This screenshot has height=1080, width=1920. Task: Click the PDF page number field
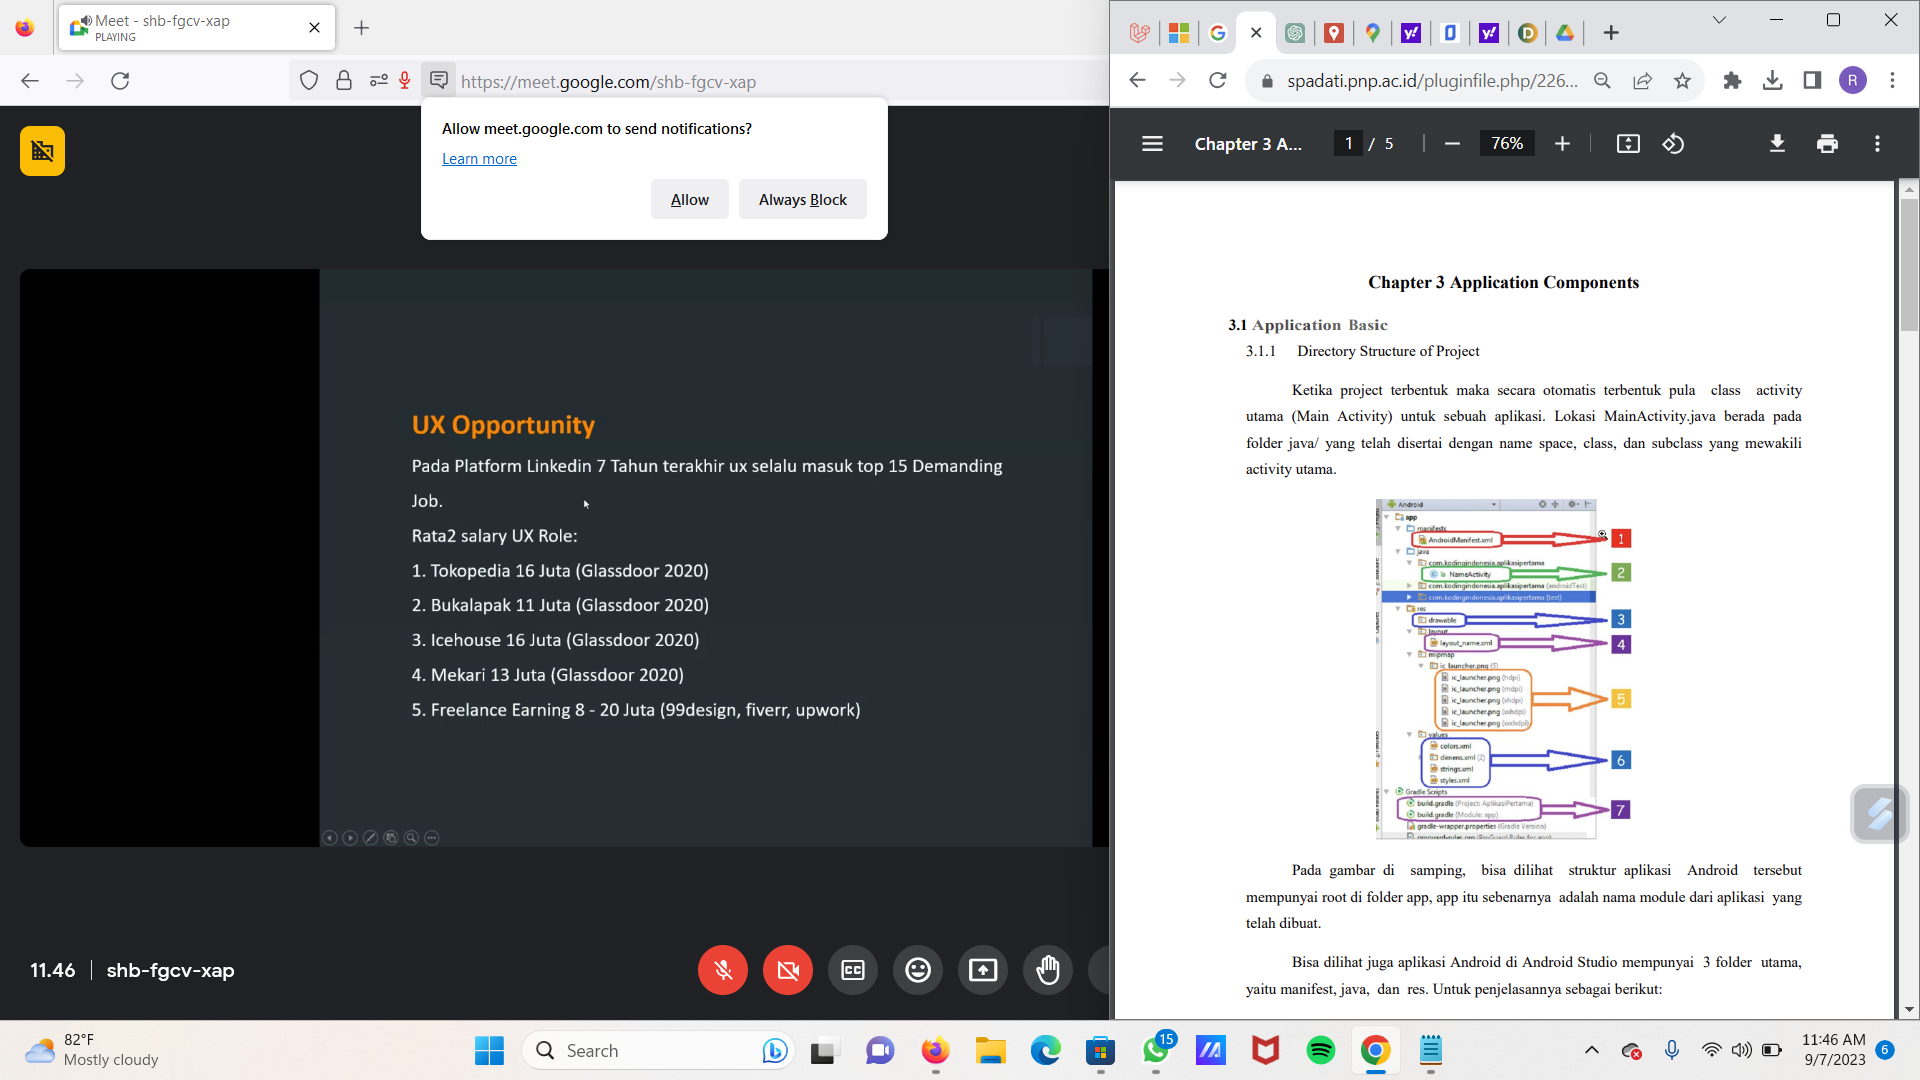click(x=1348, y=144)
